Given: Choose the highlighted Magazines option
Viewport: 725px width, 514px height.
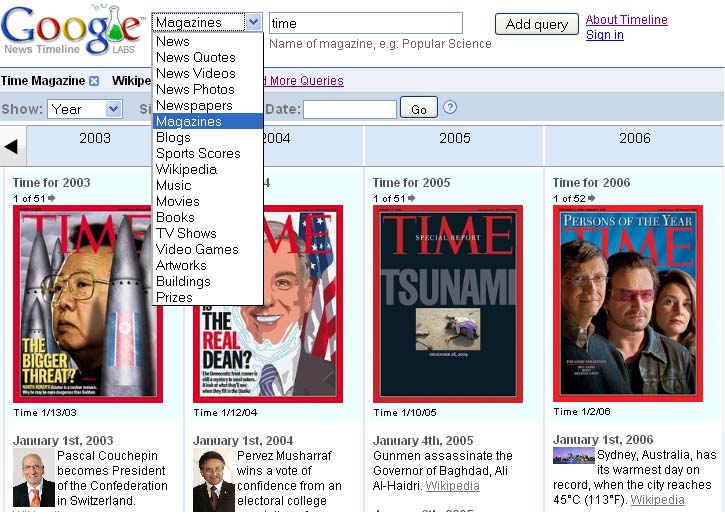Looking at the screenshot, I should (x=208, y=121).
